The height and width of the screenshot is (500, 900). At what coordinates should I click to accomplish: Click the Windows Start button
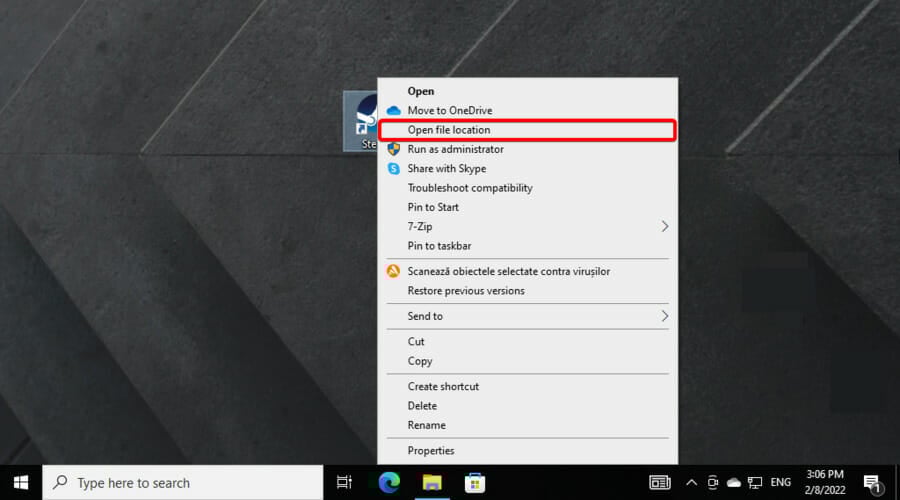21,482
